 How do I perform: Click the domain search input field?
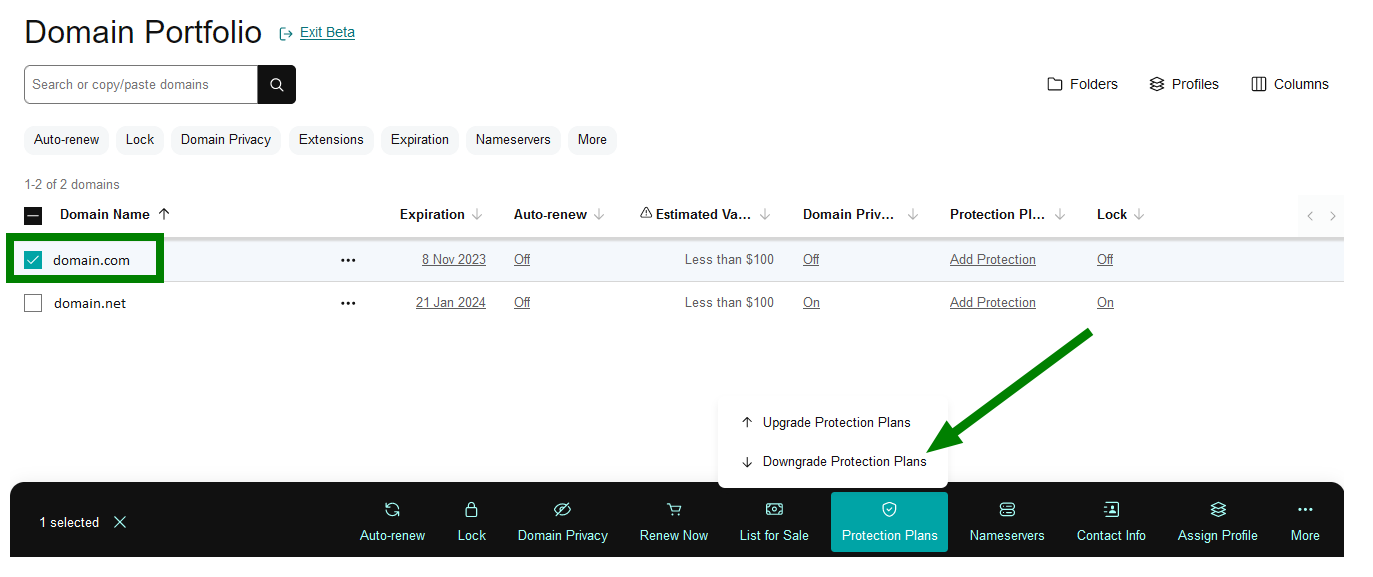click(x=140, y=85)
